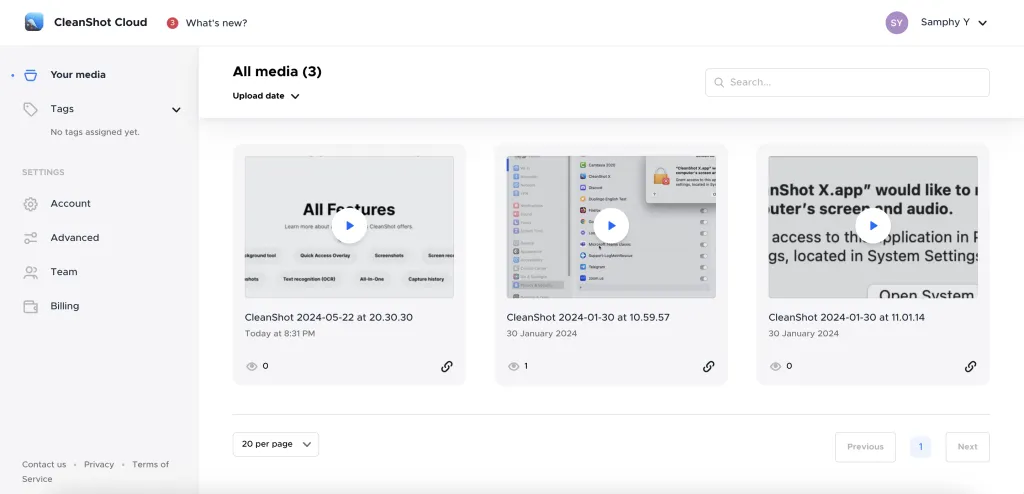This screenshot has height=494, width=1024.
Task: Select page 1 in pagination
Action: (920, 447)
